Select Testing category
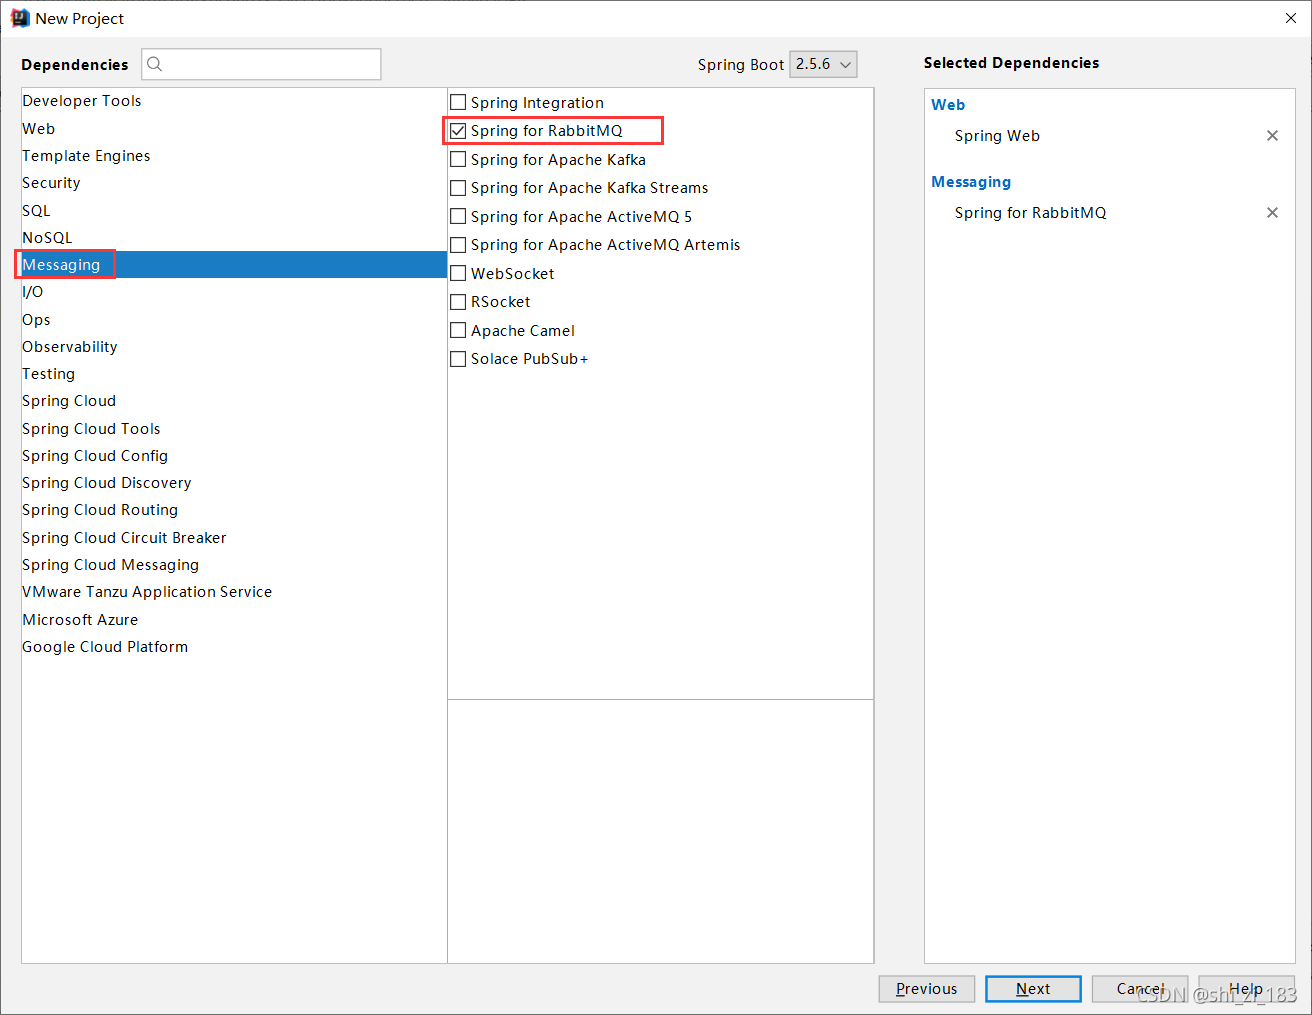1312x1015 pixels. pyautogui.click(x=234, y=374)
